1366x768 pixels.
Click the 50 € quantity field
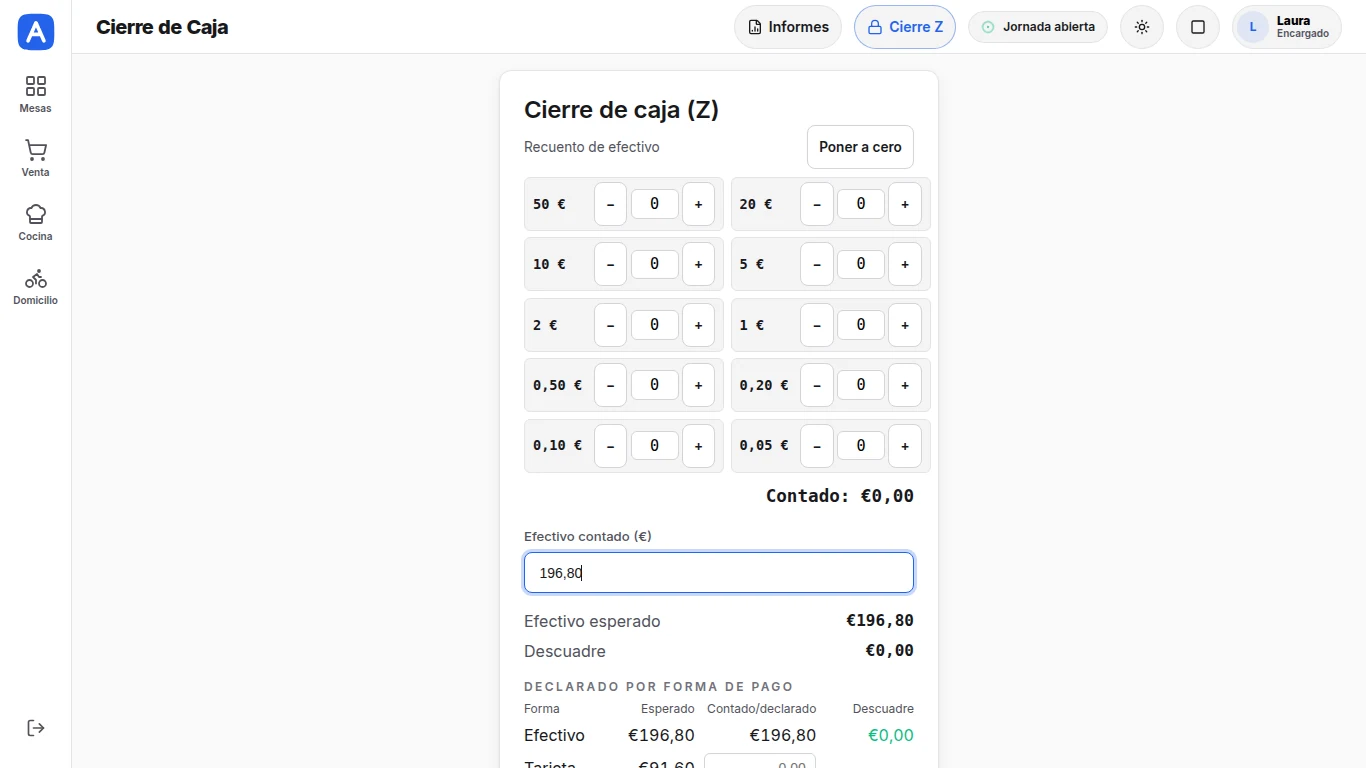coord(655,204)
